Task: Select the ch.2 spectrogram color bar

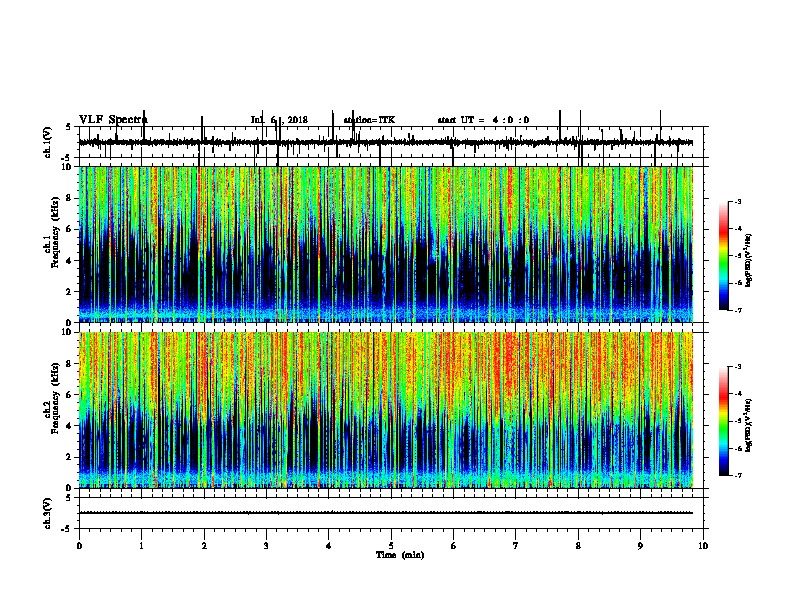Action: tap(724, 421)
